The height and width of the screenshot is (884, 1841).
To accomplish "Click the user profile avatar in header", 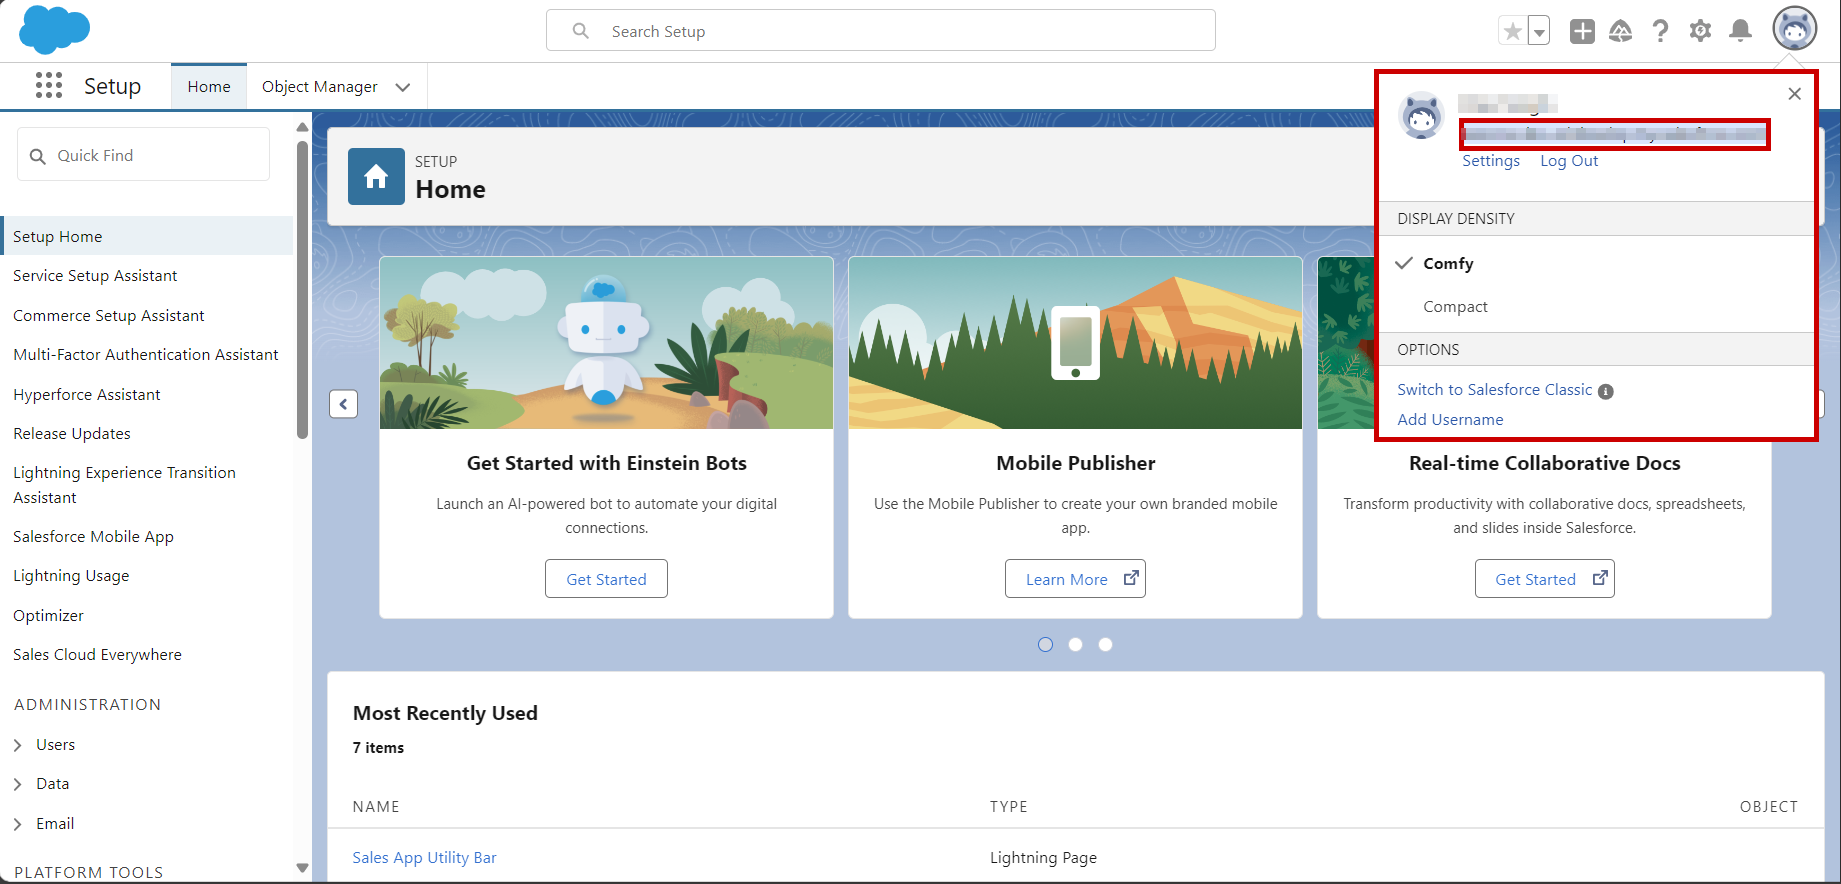I will point(1795,29).
